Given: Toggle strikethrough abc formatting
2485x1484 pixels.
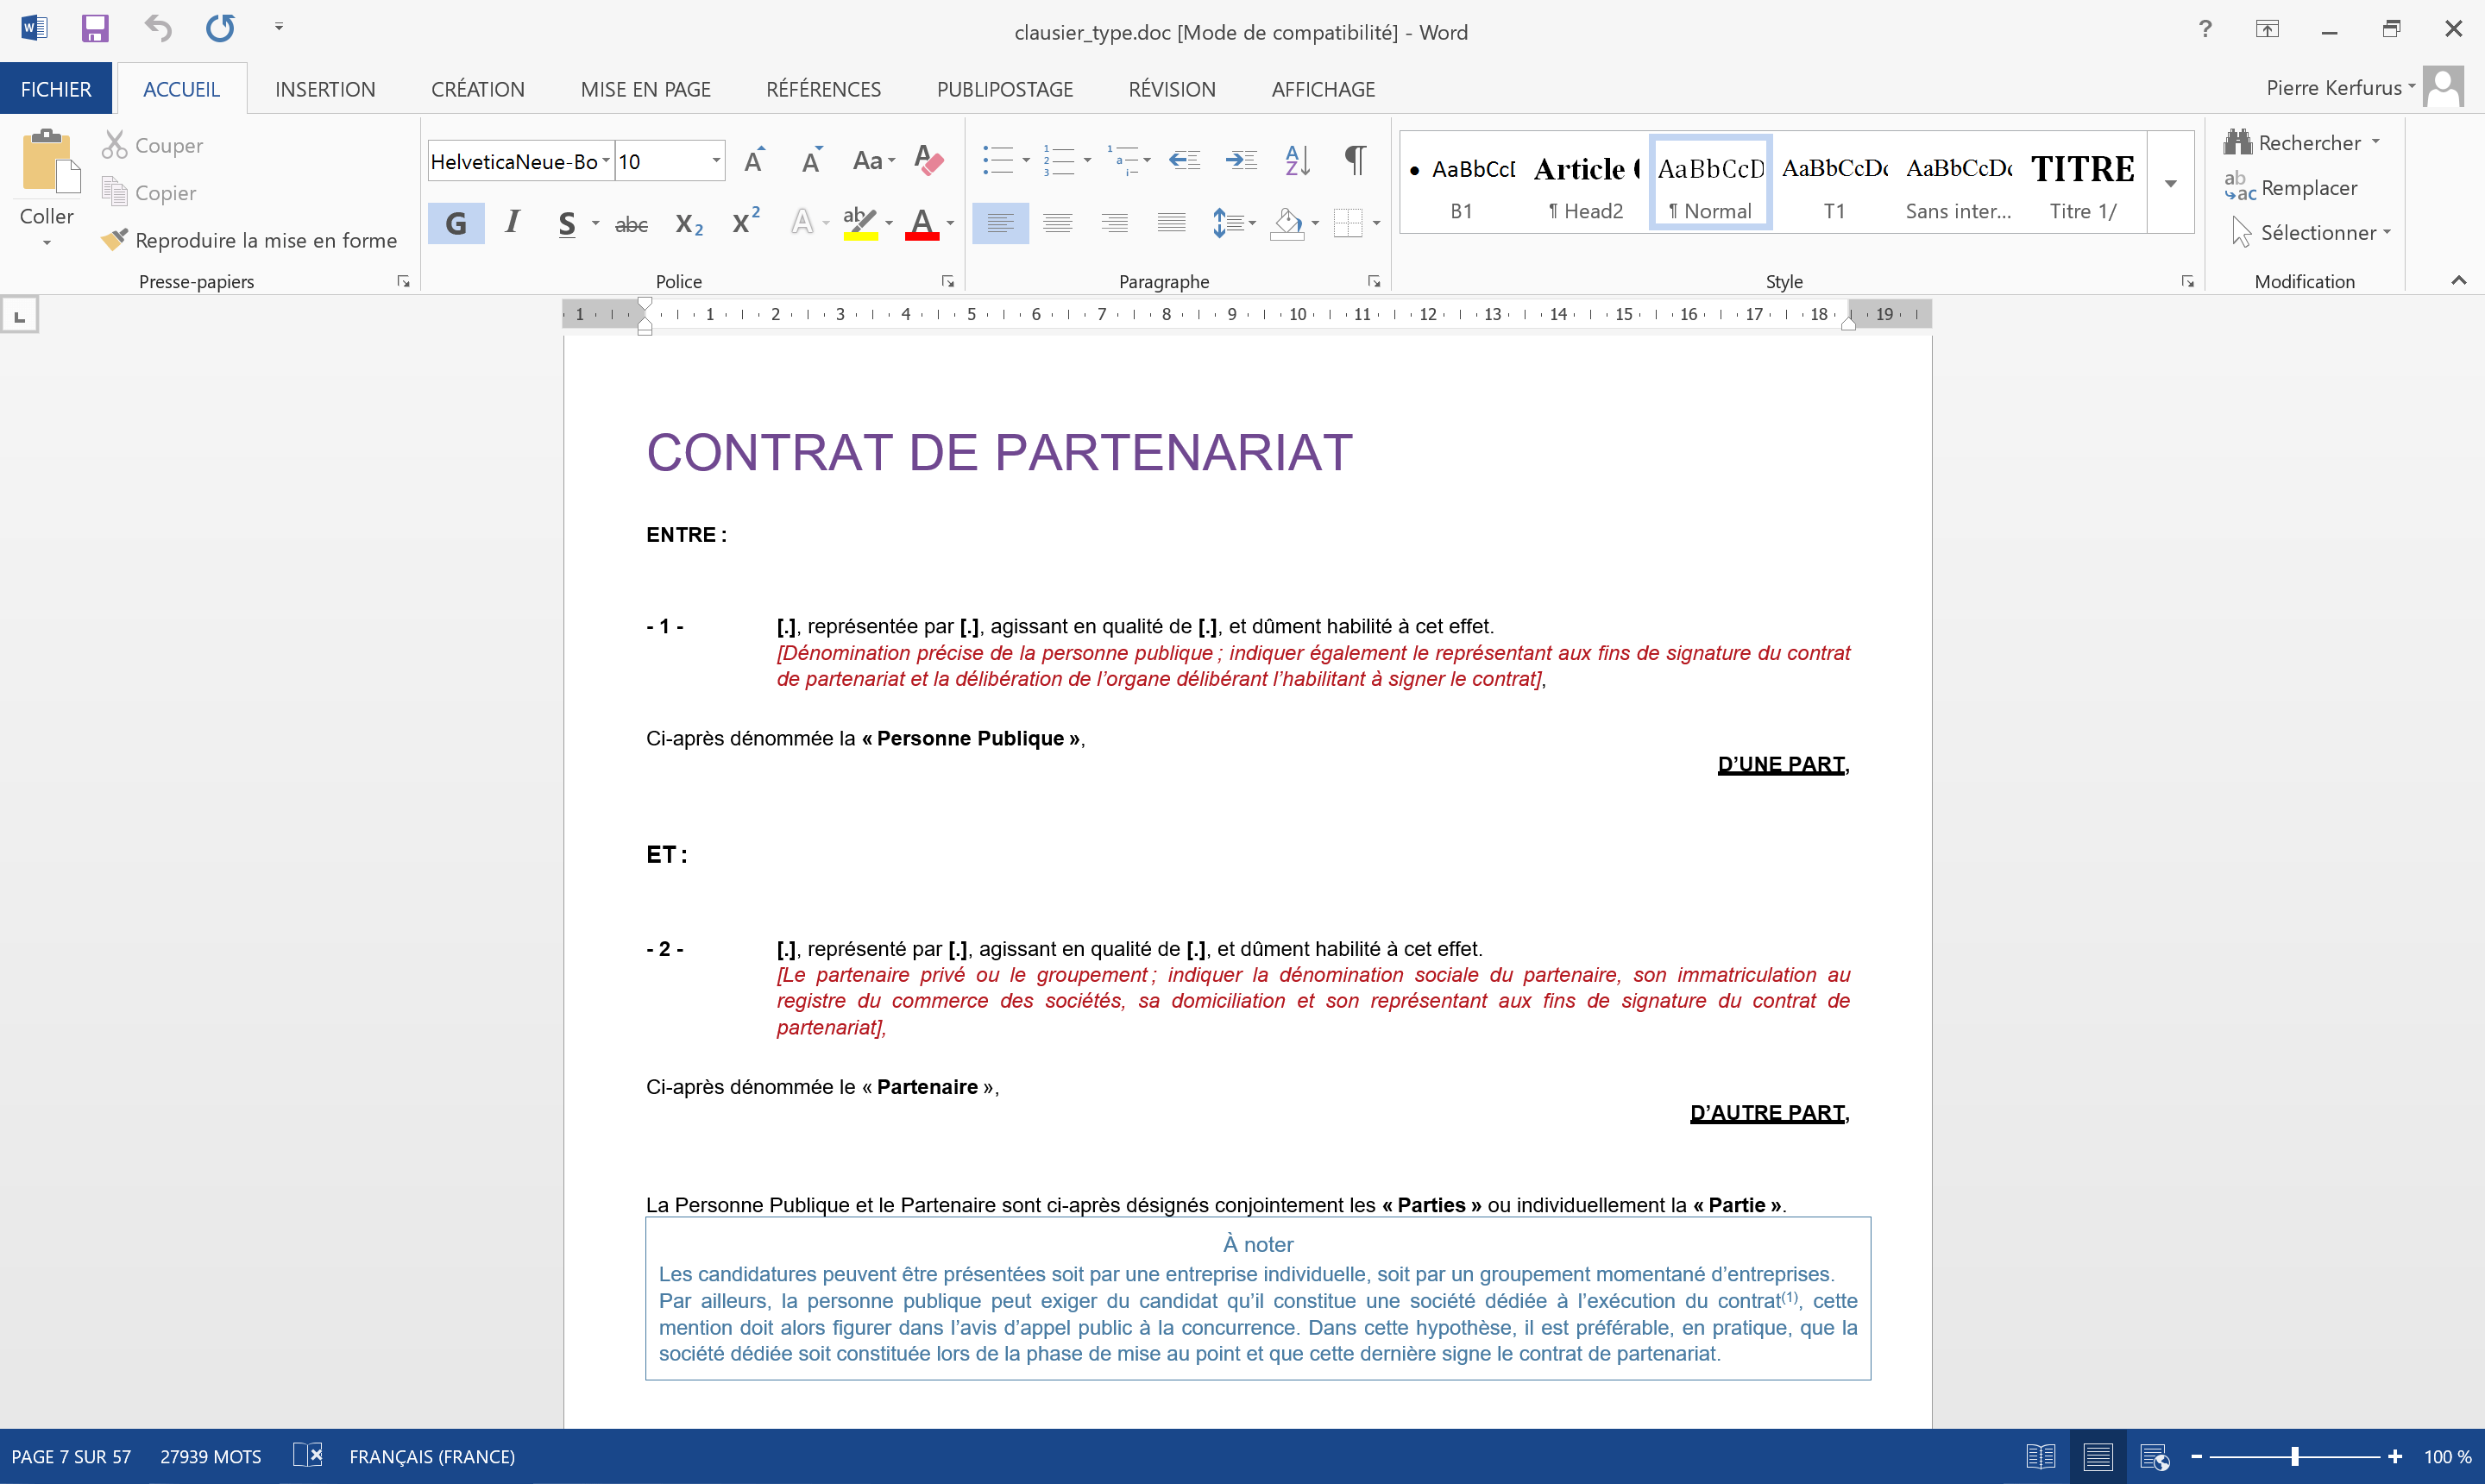Looking at the screenshot, I should [x=631, y=224].
